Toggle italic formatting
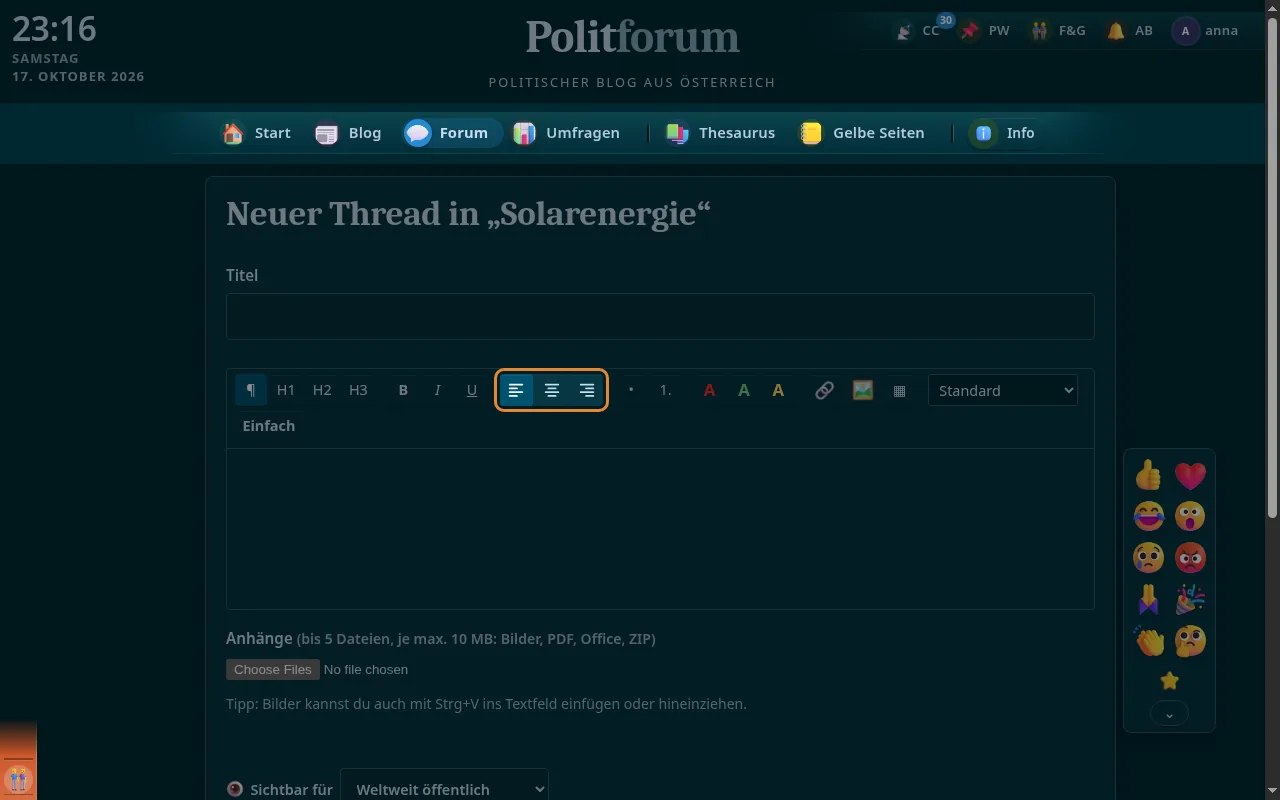The width and height of the screenshot is (1280, 800). pos(437,390)
